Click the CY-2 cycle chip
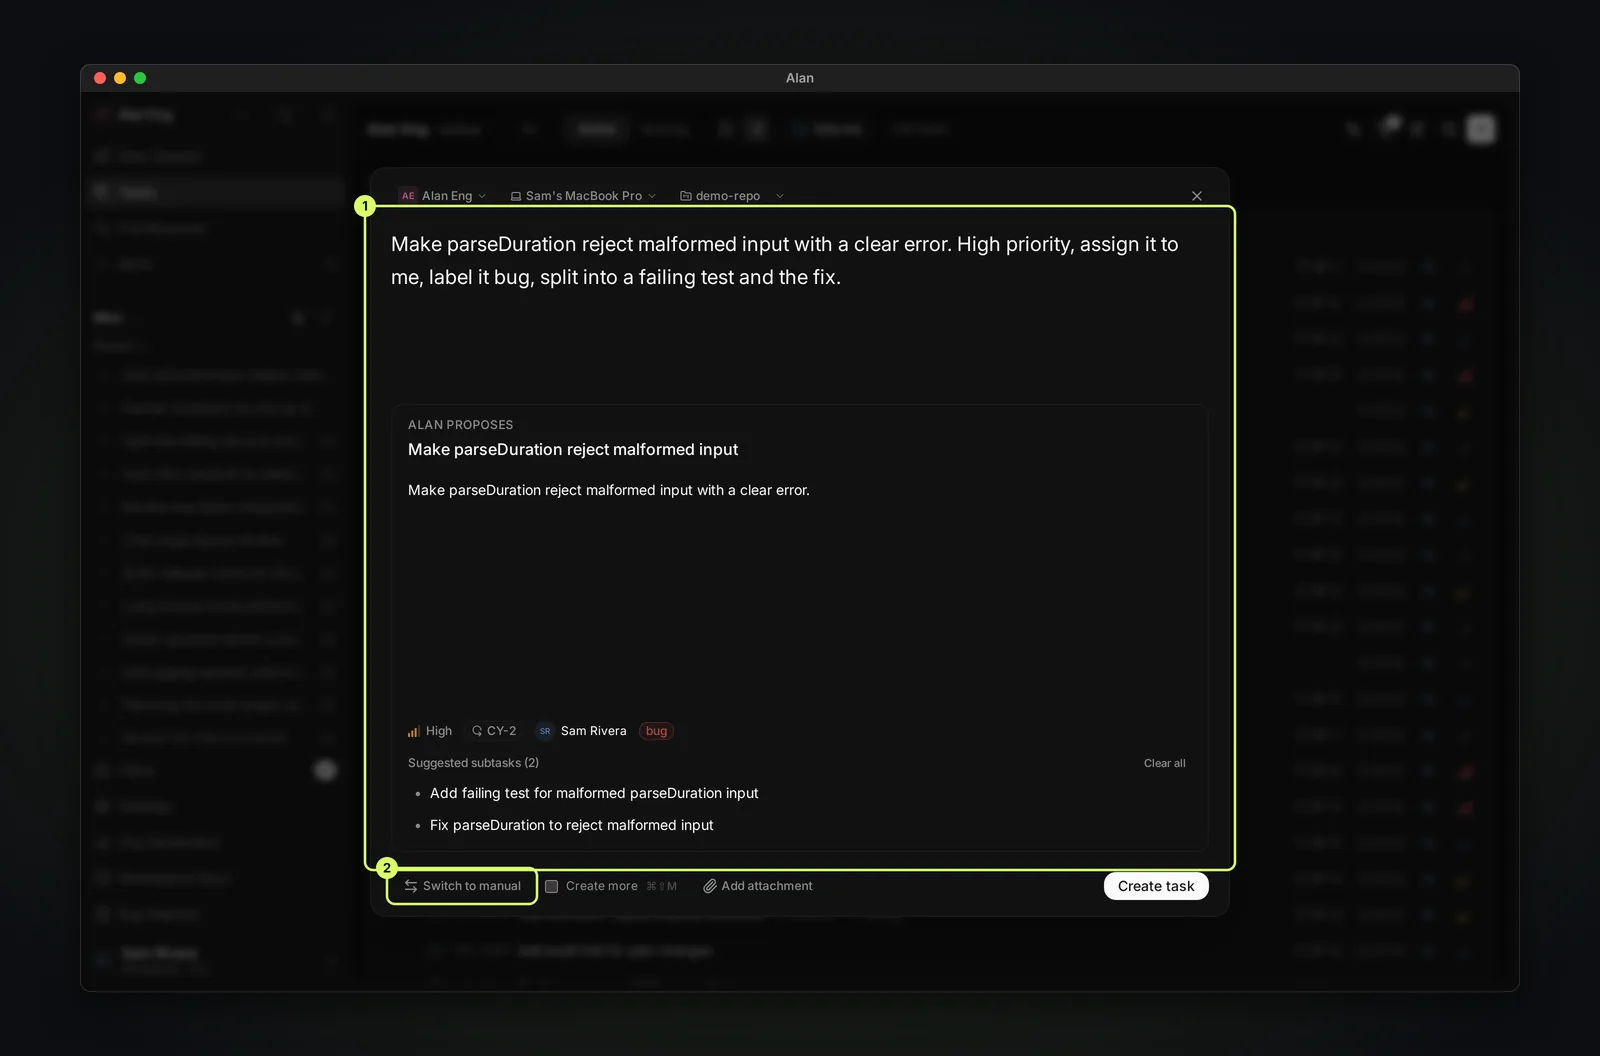 click(494, 731)
